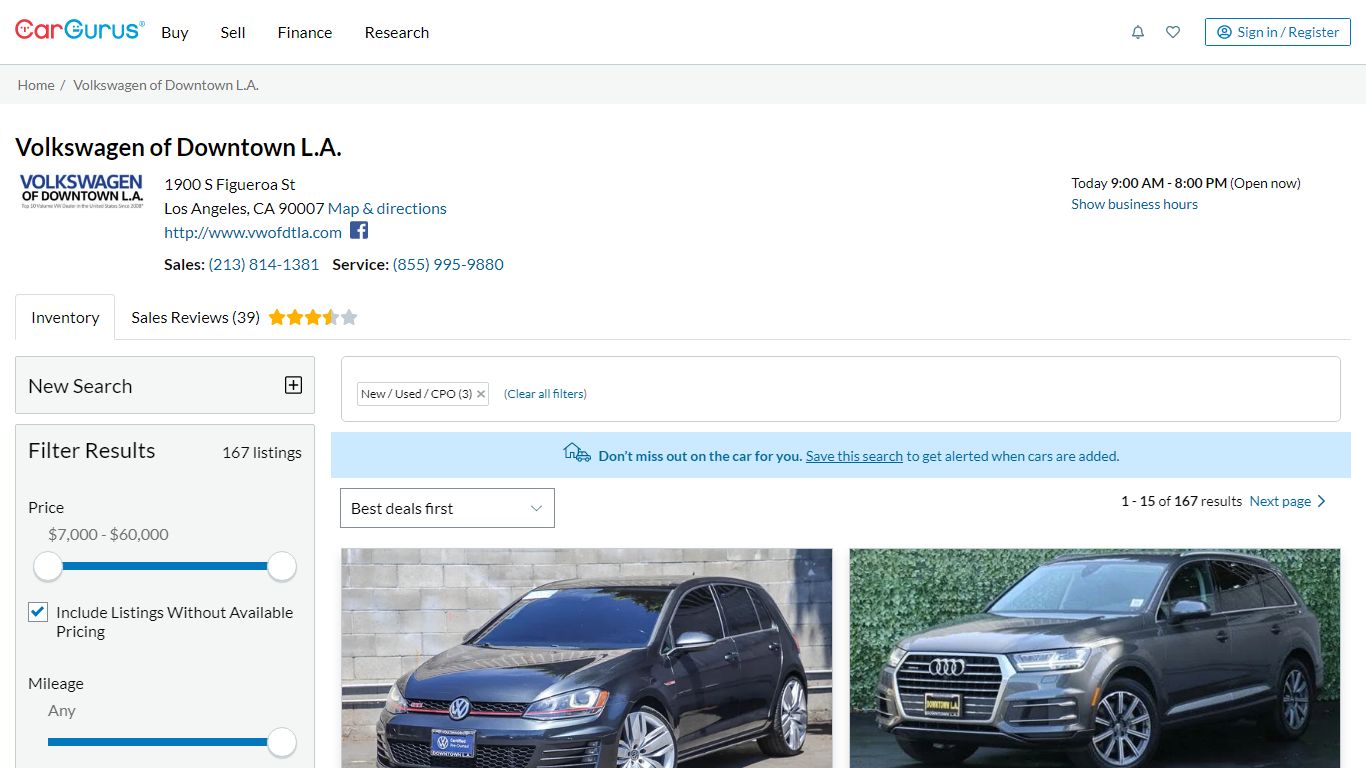The image size is (1366, 768).
Task: Call sales number (213) 814-1381
Action: 264,264
